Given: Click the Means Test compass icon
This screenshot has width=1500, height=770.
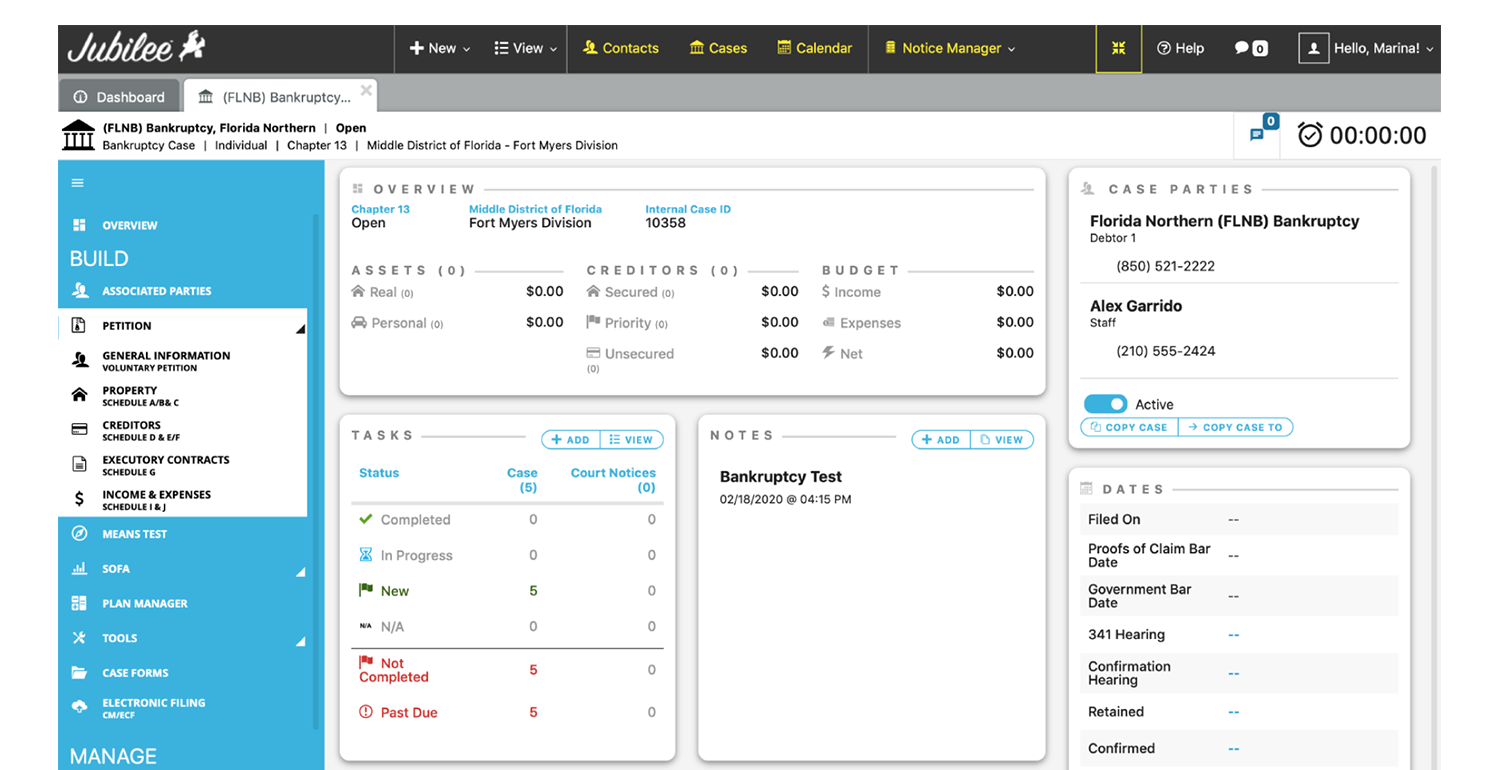Looking at the screenshot, I should click(79, 534).
